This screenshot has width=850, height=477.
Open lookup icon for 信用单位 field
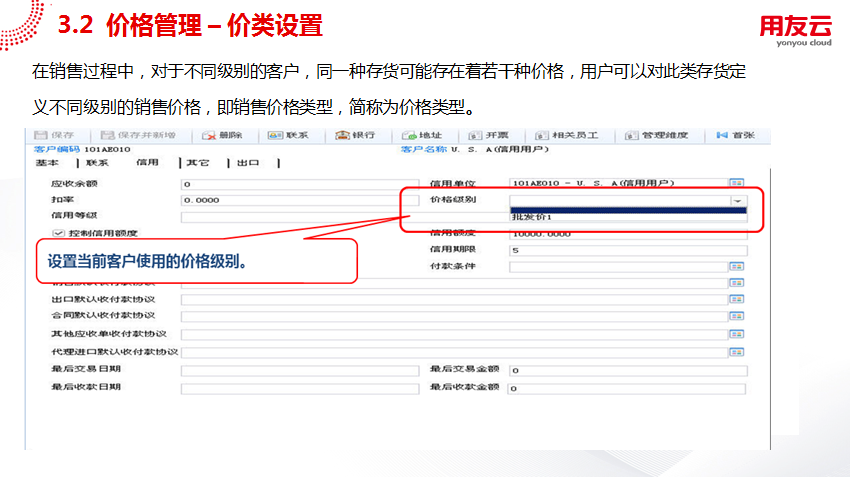pyautogui.click(x=737, y=183)
